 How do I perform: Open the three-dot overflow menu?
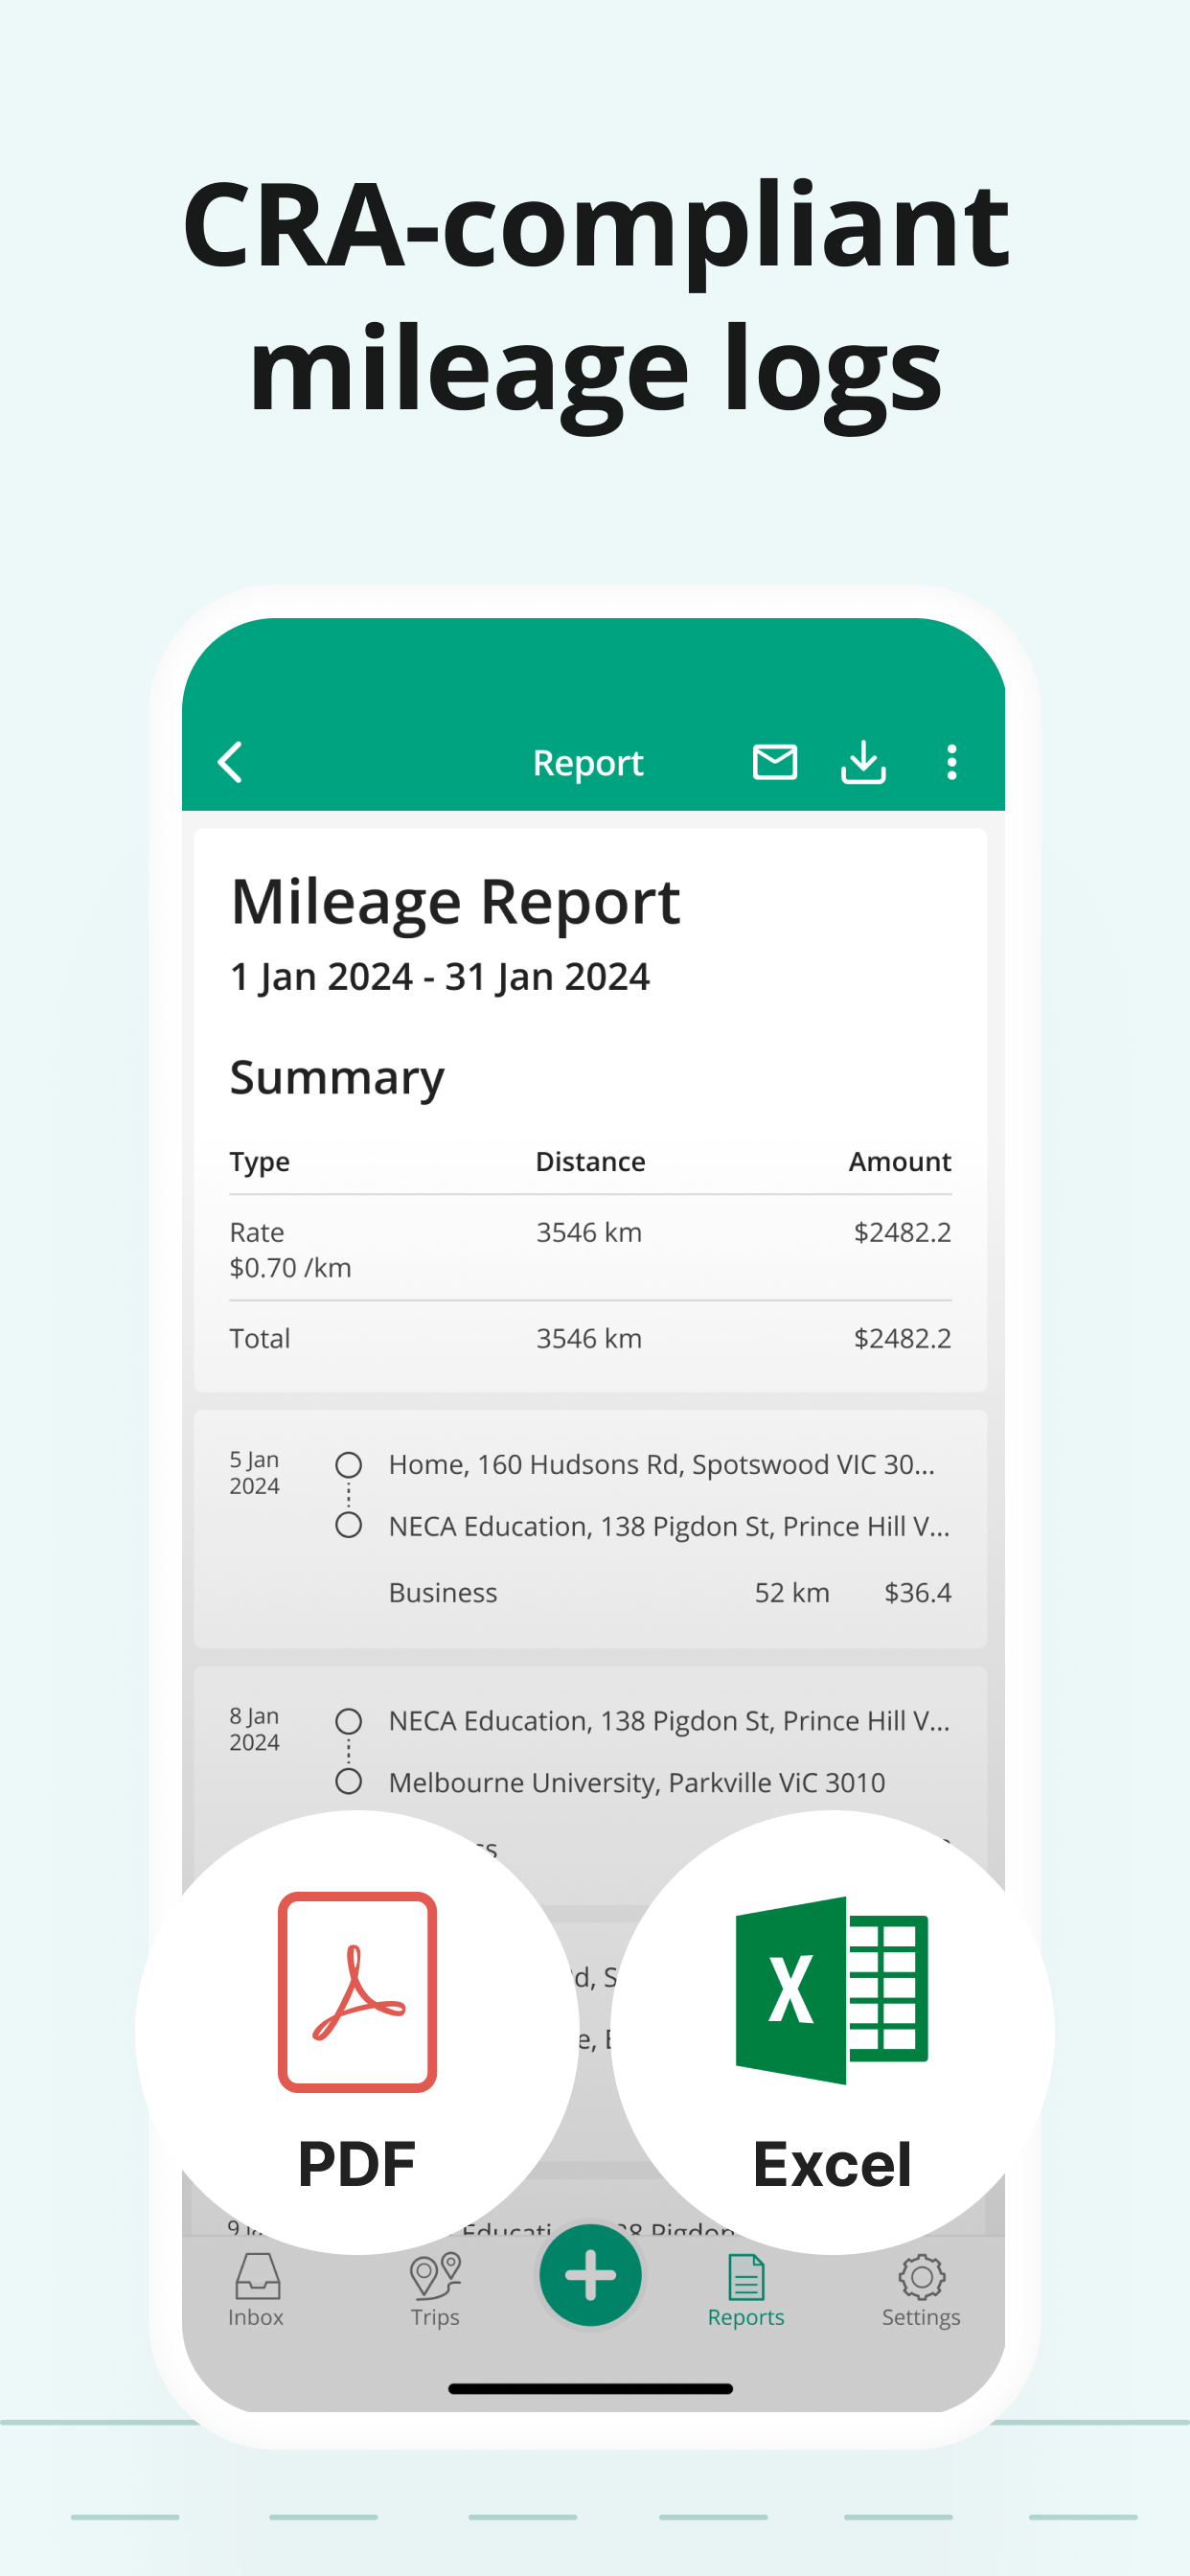click(951, 762)
